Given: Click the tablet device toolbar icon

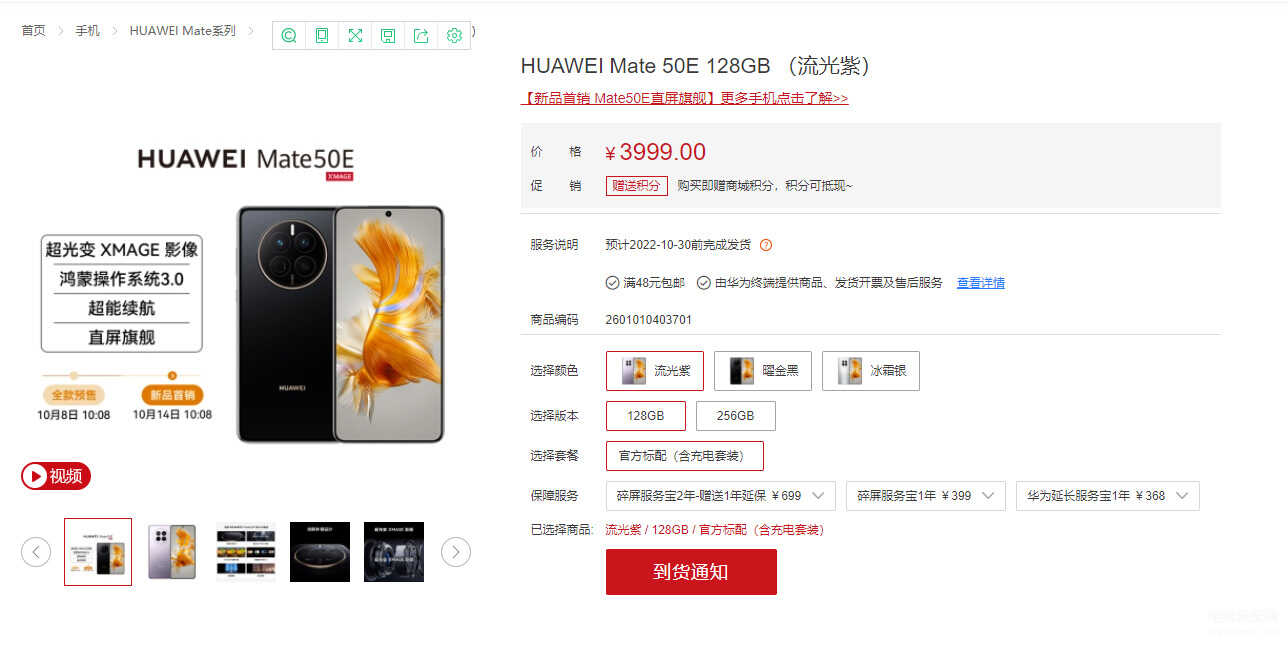Looking at the screenshot, I should 322,36.
